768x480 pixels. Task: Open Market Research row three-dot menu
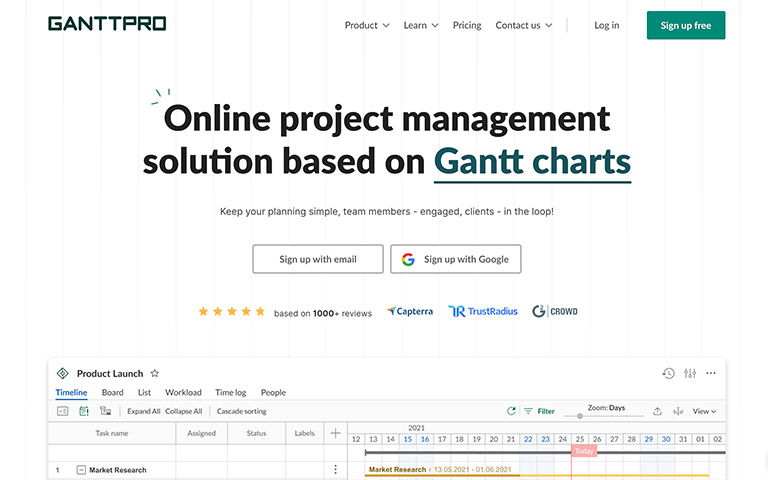[x=336, y=470]
